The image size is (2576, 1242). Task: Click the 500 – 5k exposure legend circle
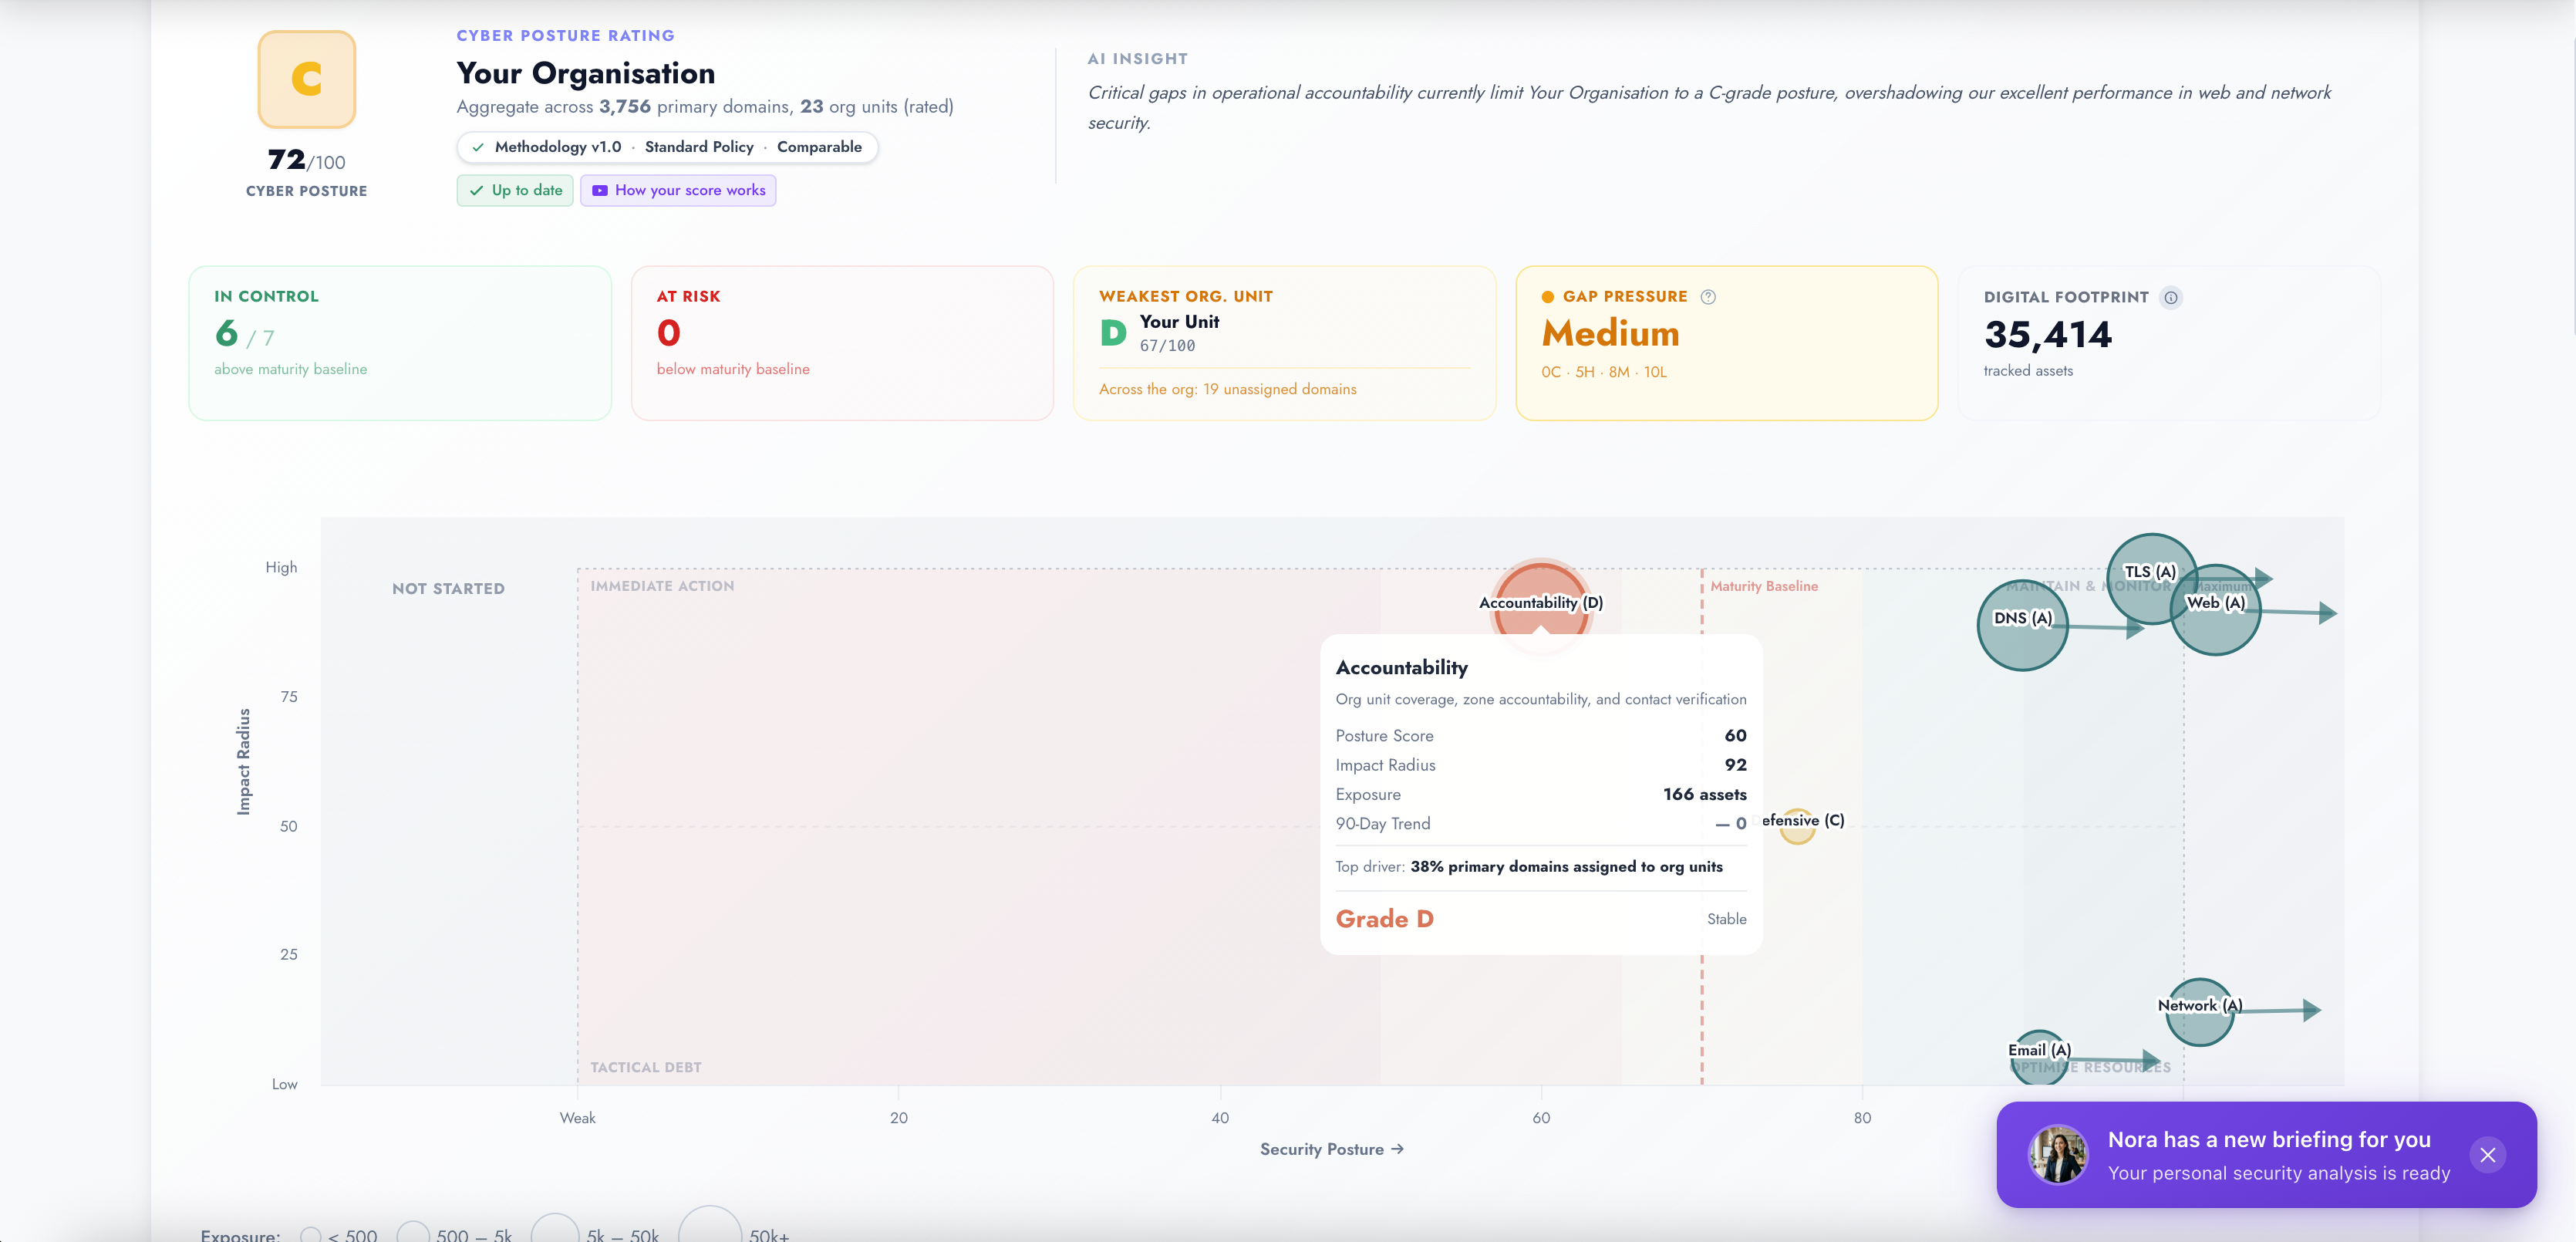coord(413,1233)
